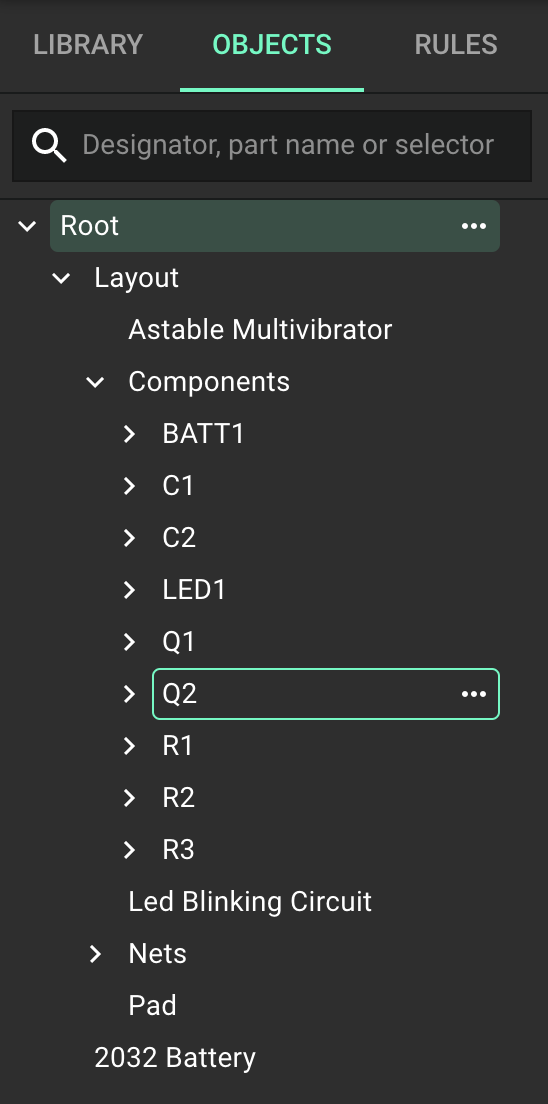The height and width of the screenshot is (1104, 548).
Task: Collapse the Layout node chevron
Action: [x=61, y=278]
